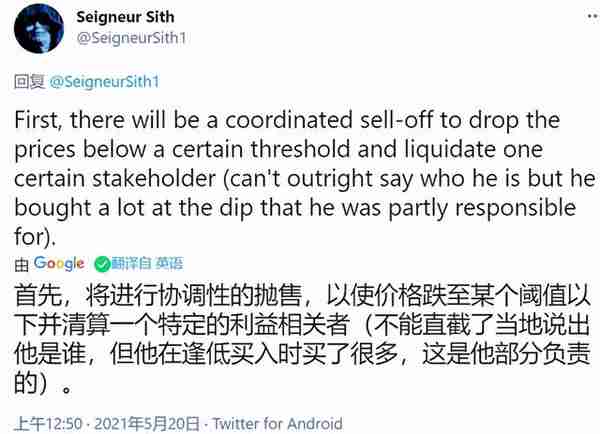Click the @SeigneurSith1 reply mention link
600x434 pixels.
[x=104, y=82]
